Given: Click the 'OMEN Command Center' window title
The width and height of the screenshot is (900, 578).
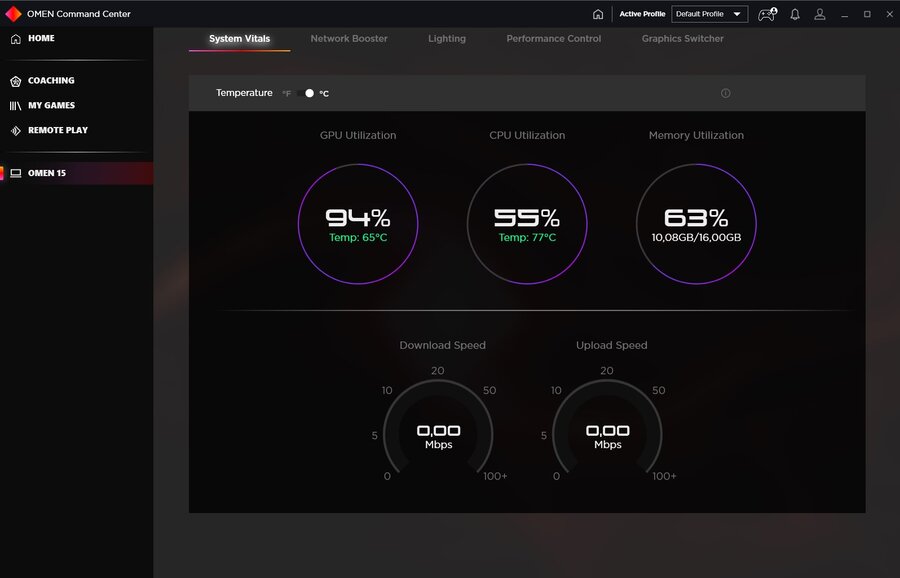Looking at the screenshot, I should coord(79,14).
